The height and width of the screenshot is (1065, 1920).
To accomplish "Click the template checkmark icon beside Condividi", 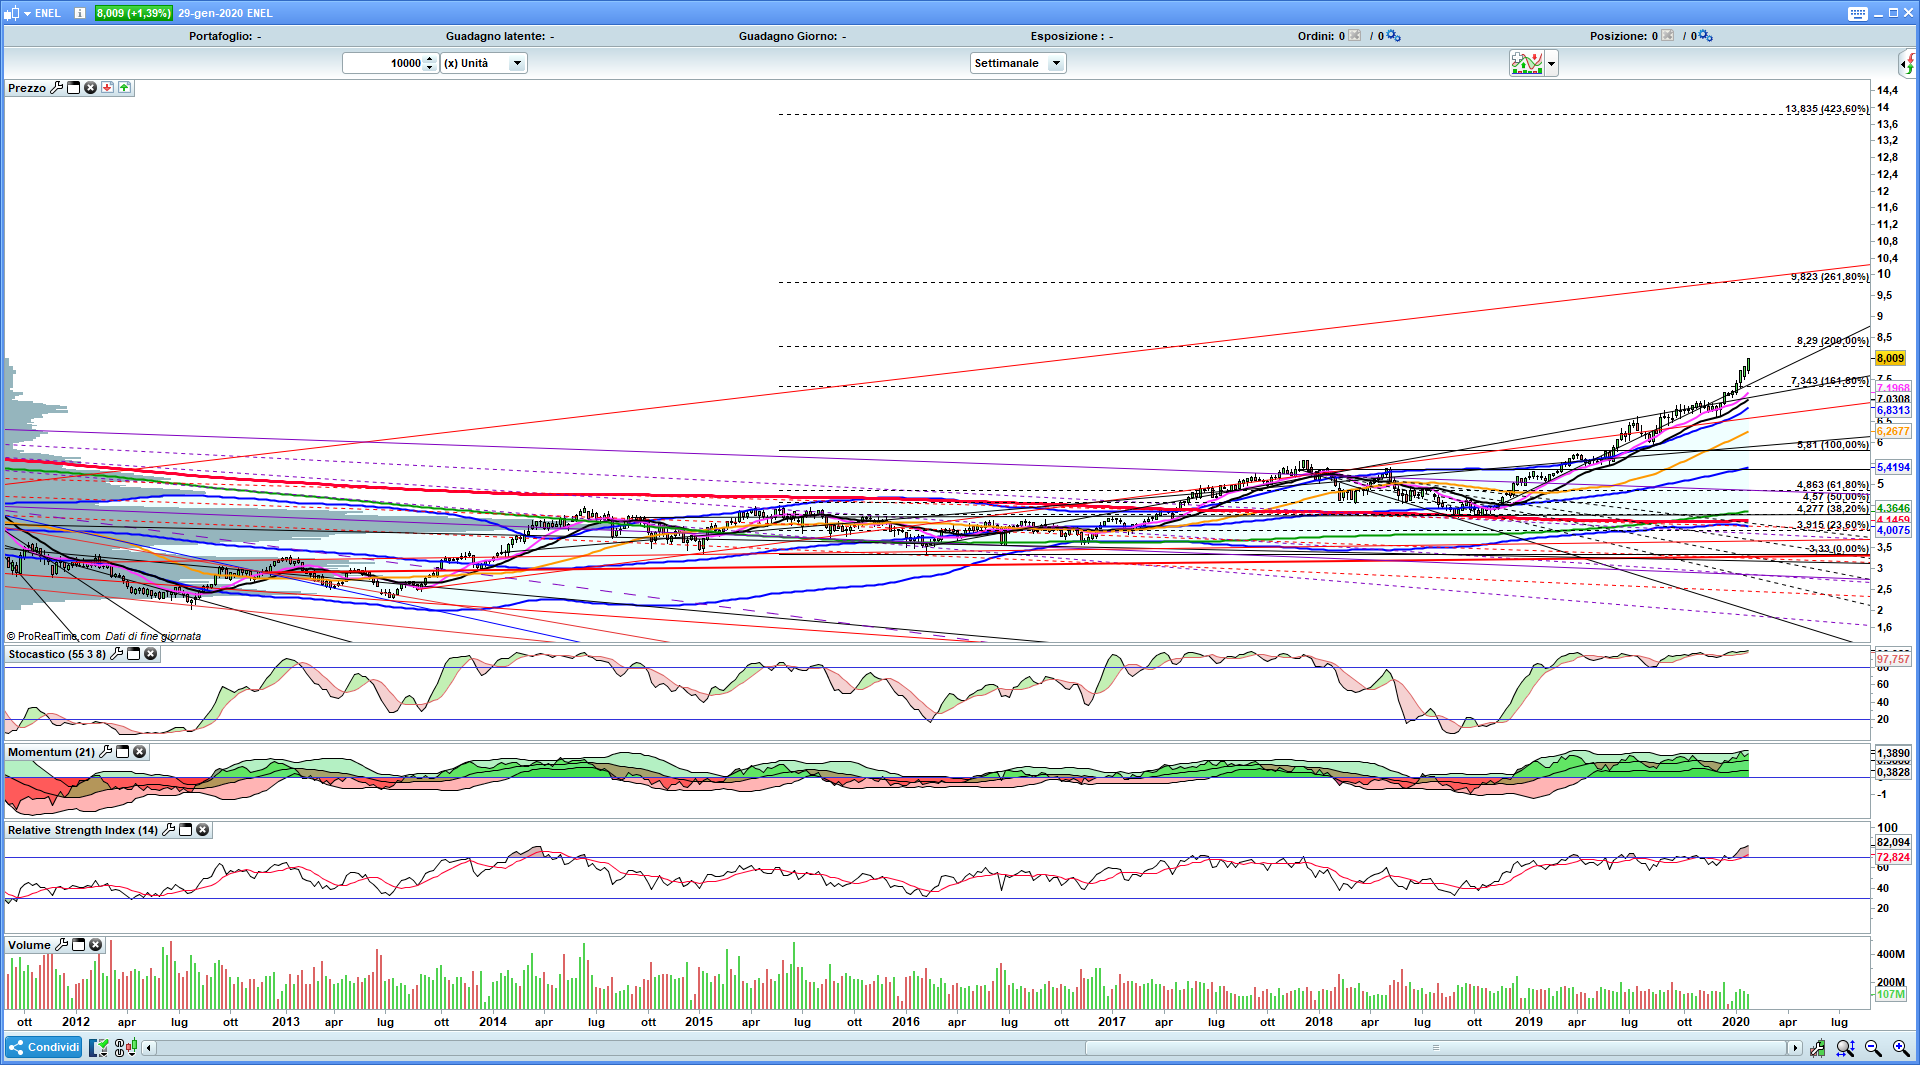I will point(98,1047).
